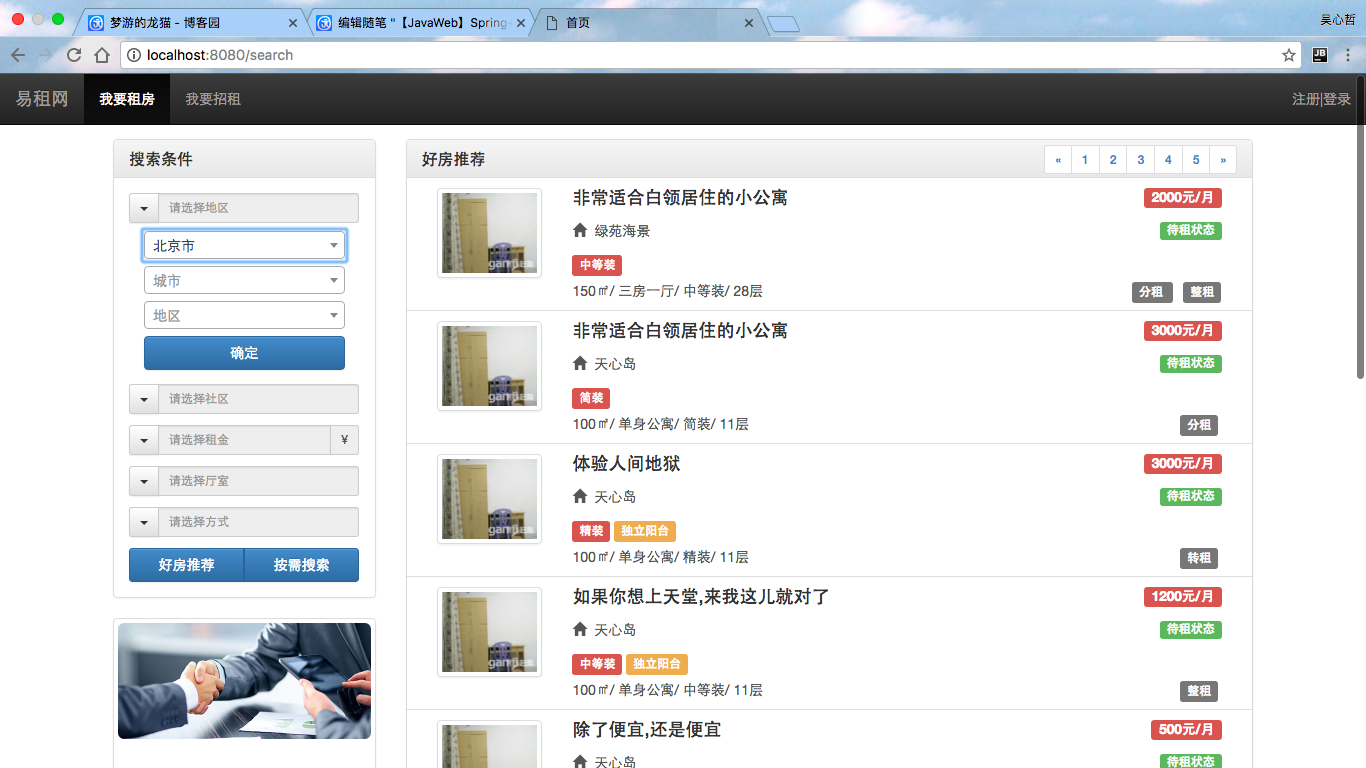Click the 搜索条件 panel heading

pos(245,159)
